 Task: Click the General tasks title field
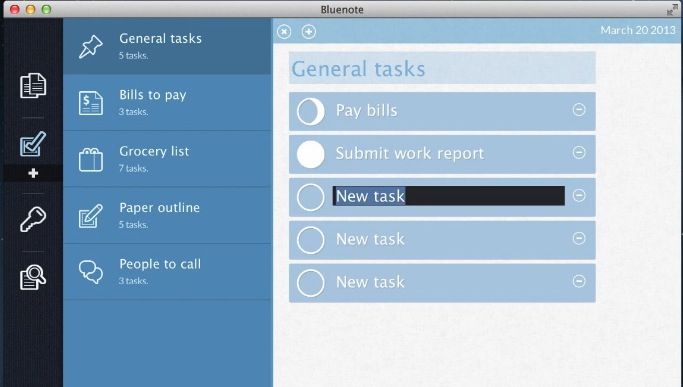coord(442,68)
